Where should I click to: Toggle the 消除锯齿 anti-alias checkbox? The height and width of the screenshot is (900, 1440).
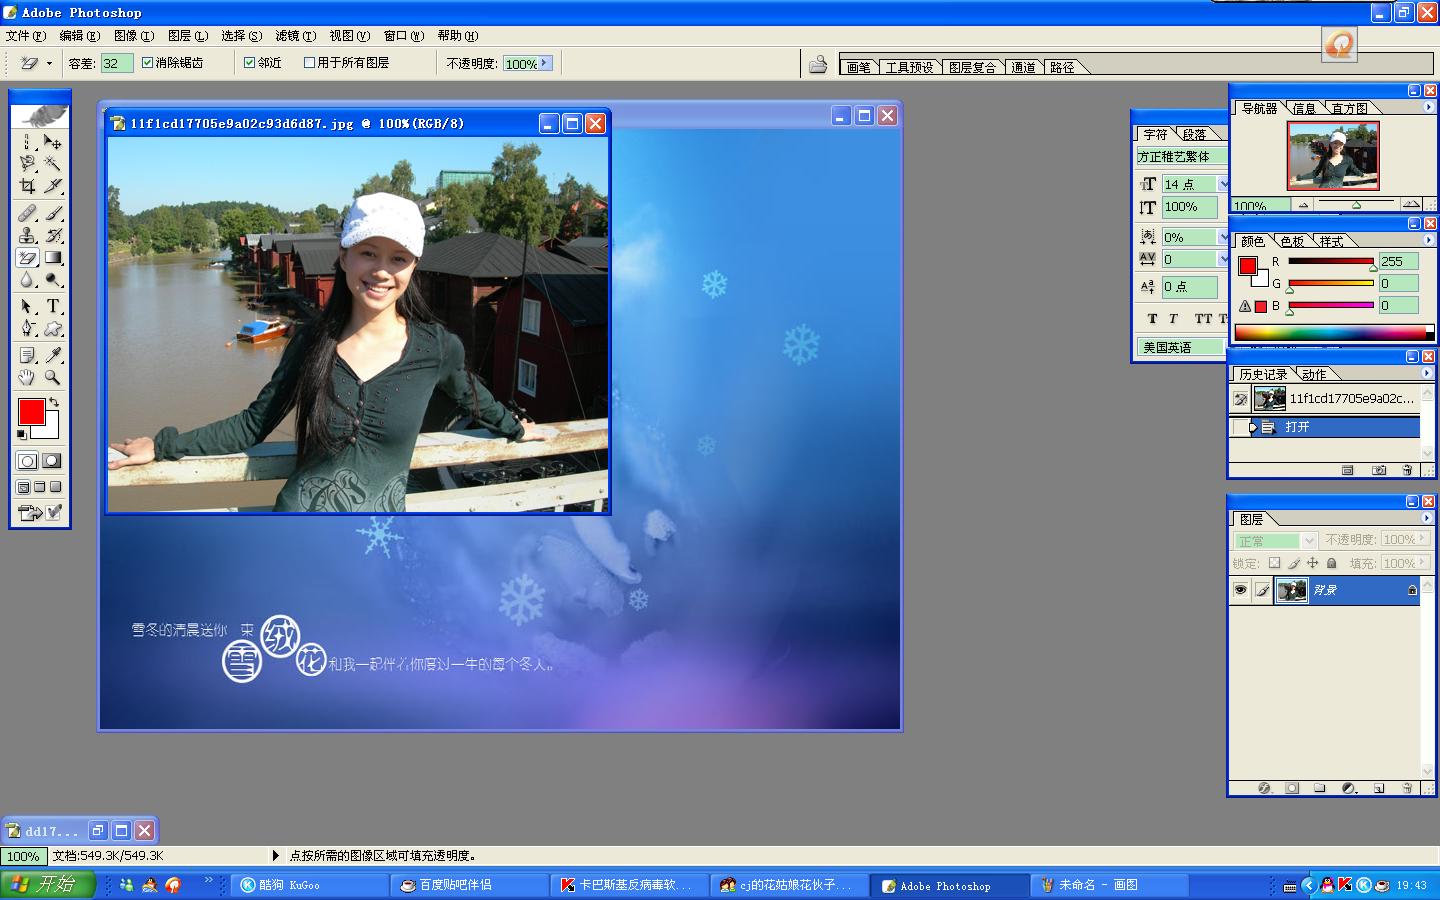(x=147, y=62)
